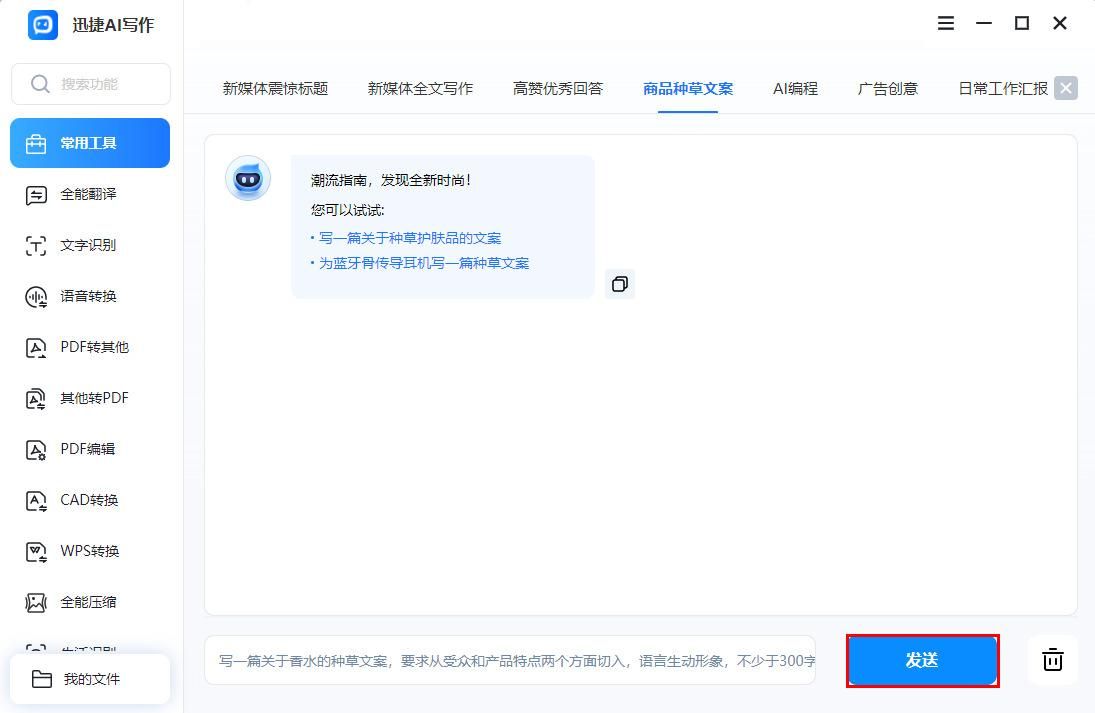Viewport: 1095px width, 713px height.
Task: Open the PDF编辑 label in sidebar
Action: click(x=87, y=449)
